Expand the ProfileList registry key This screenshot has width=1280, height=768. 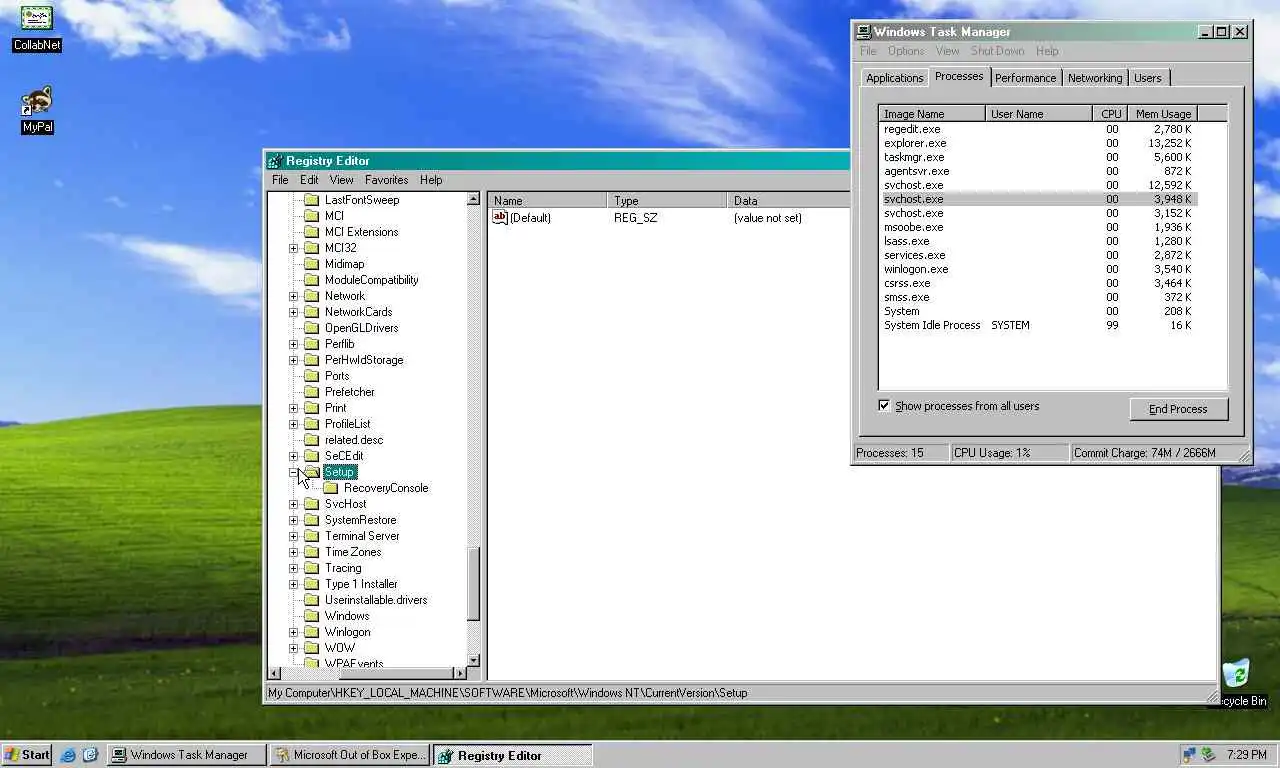coord(293,424)
